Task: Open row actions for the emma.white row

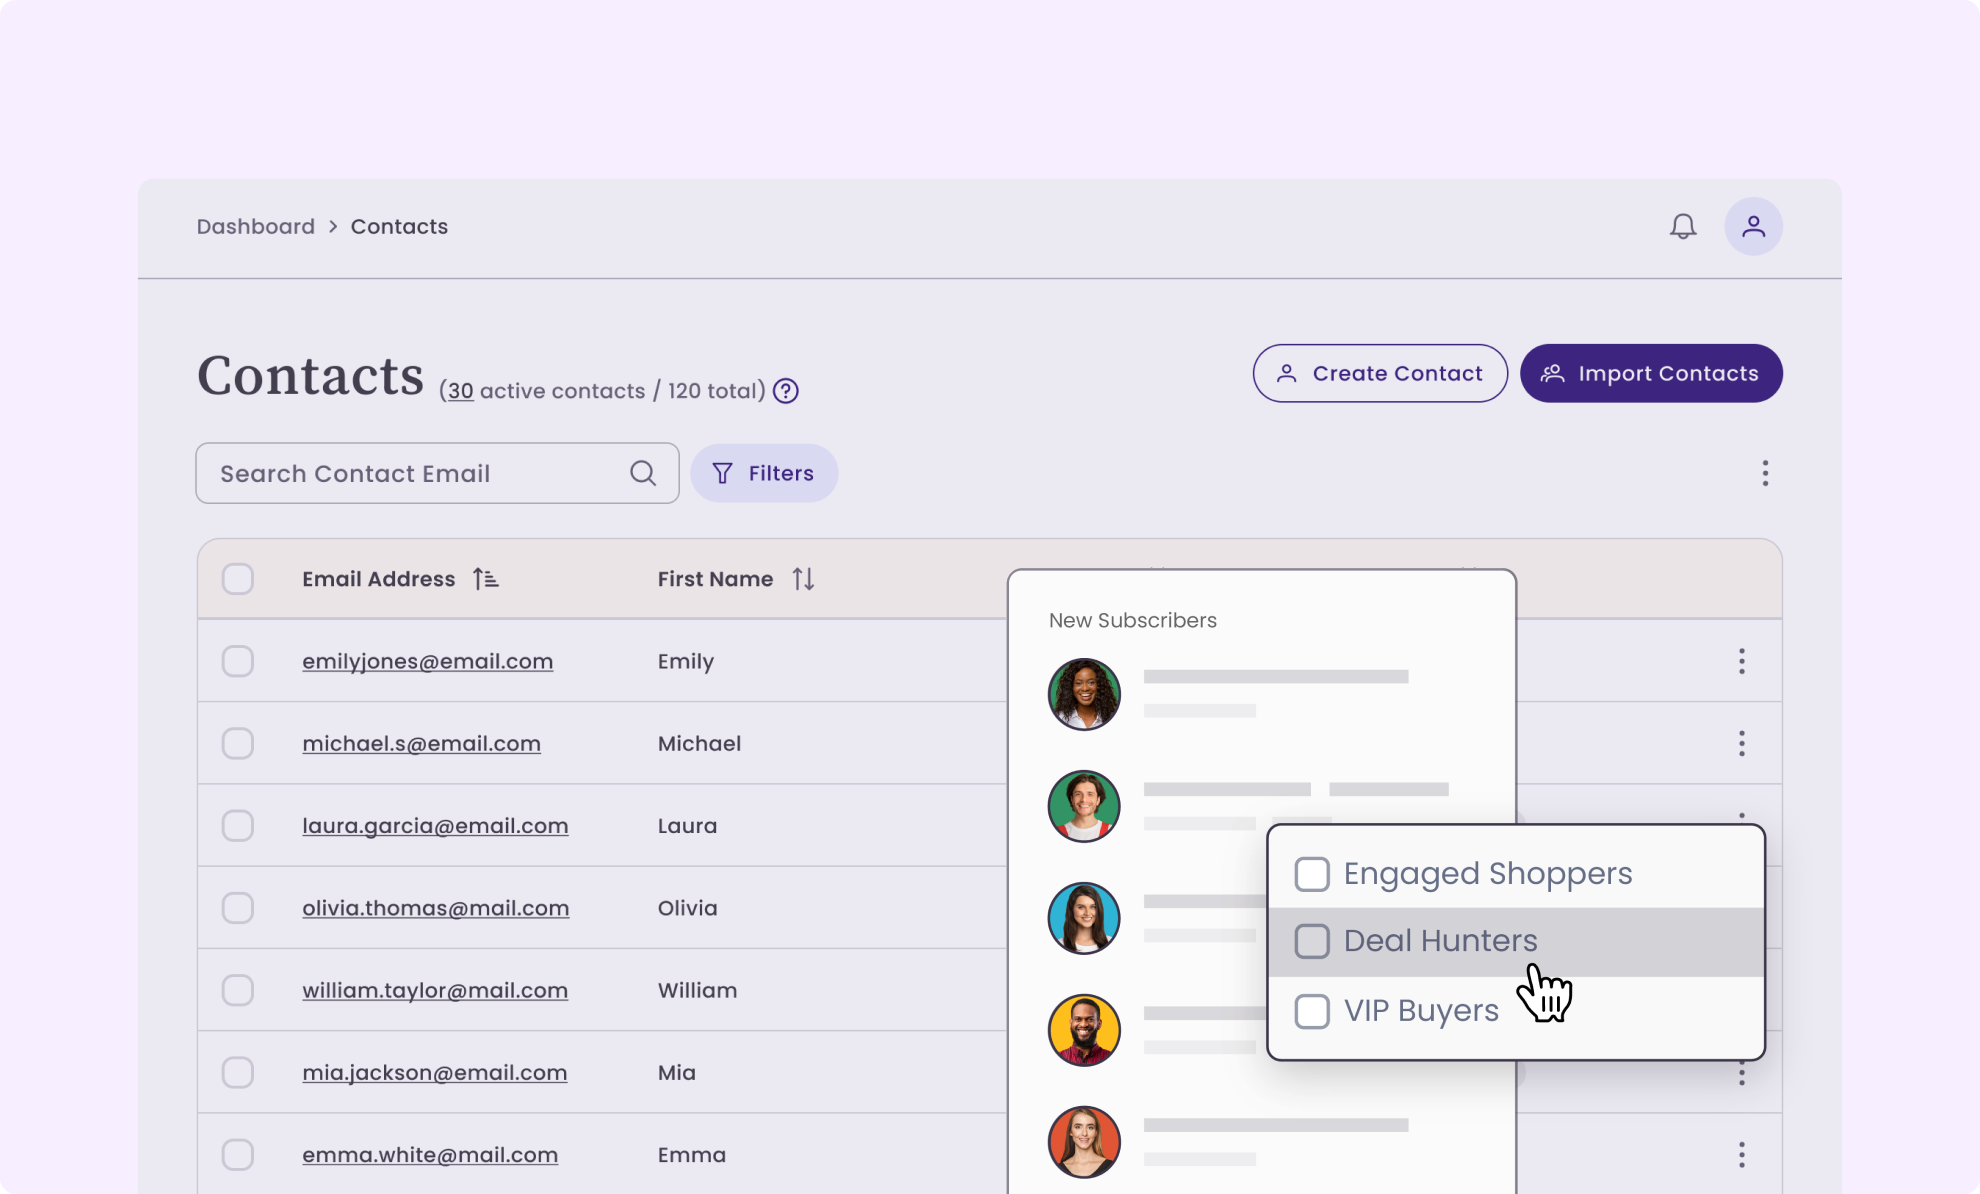Action: [1741, 1155]
